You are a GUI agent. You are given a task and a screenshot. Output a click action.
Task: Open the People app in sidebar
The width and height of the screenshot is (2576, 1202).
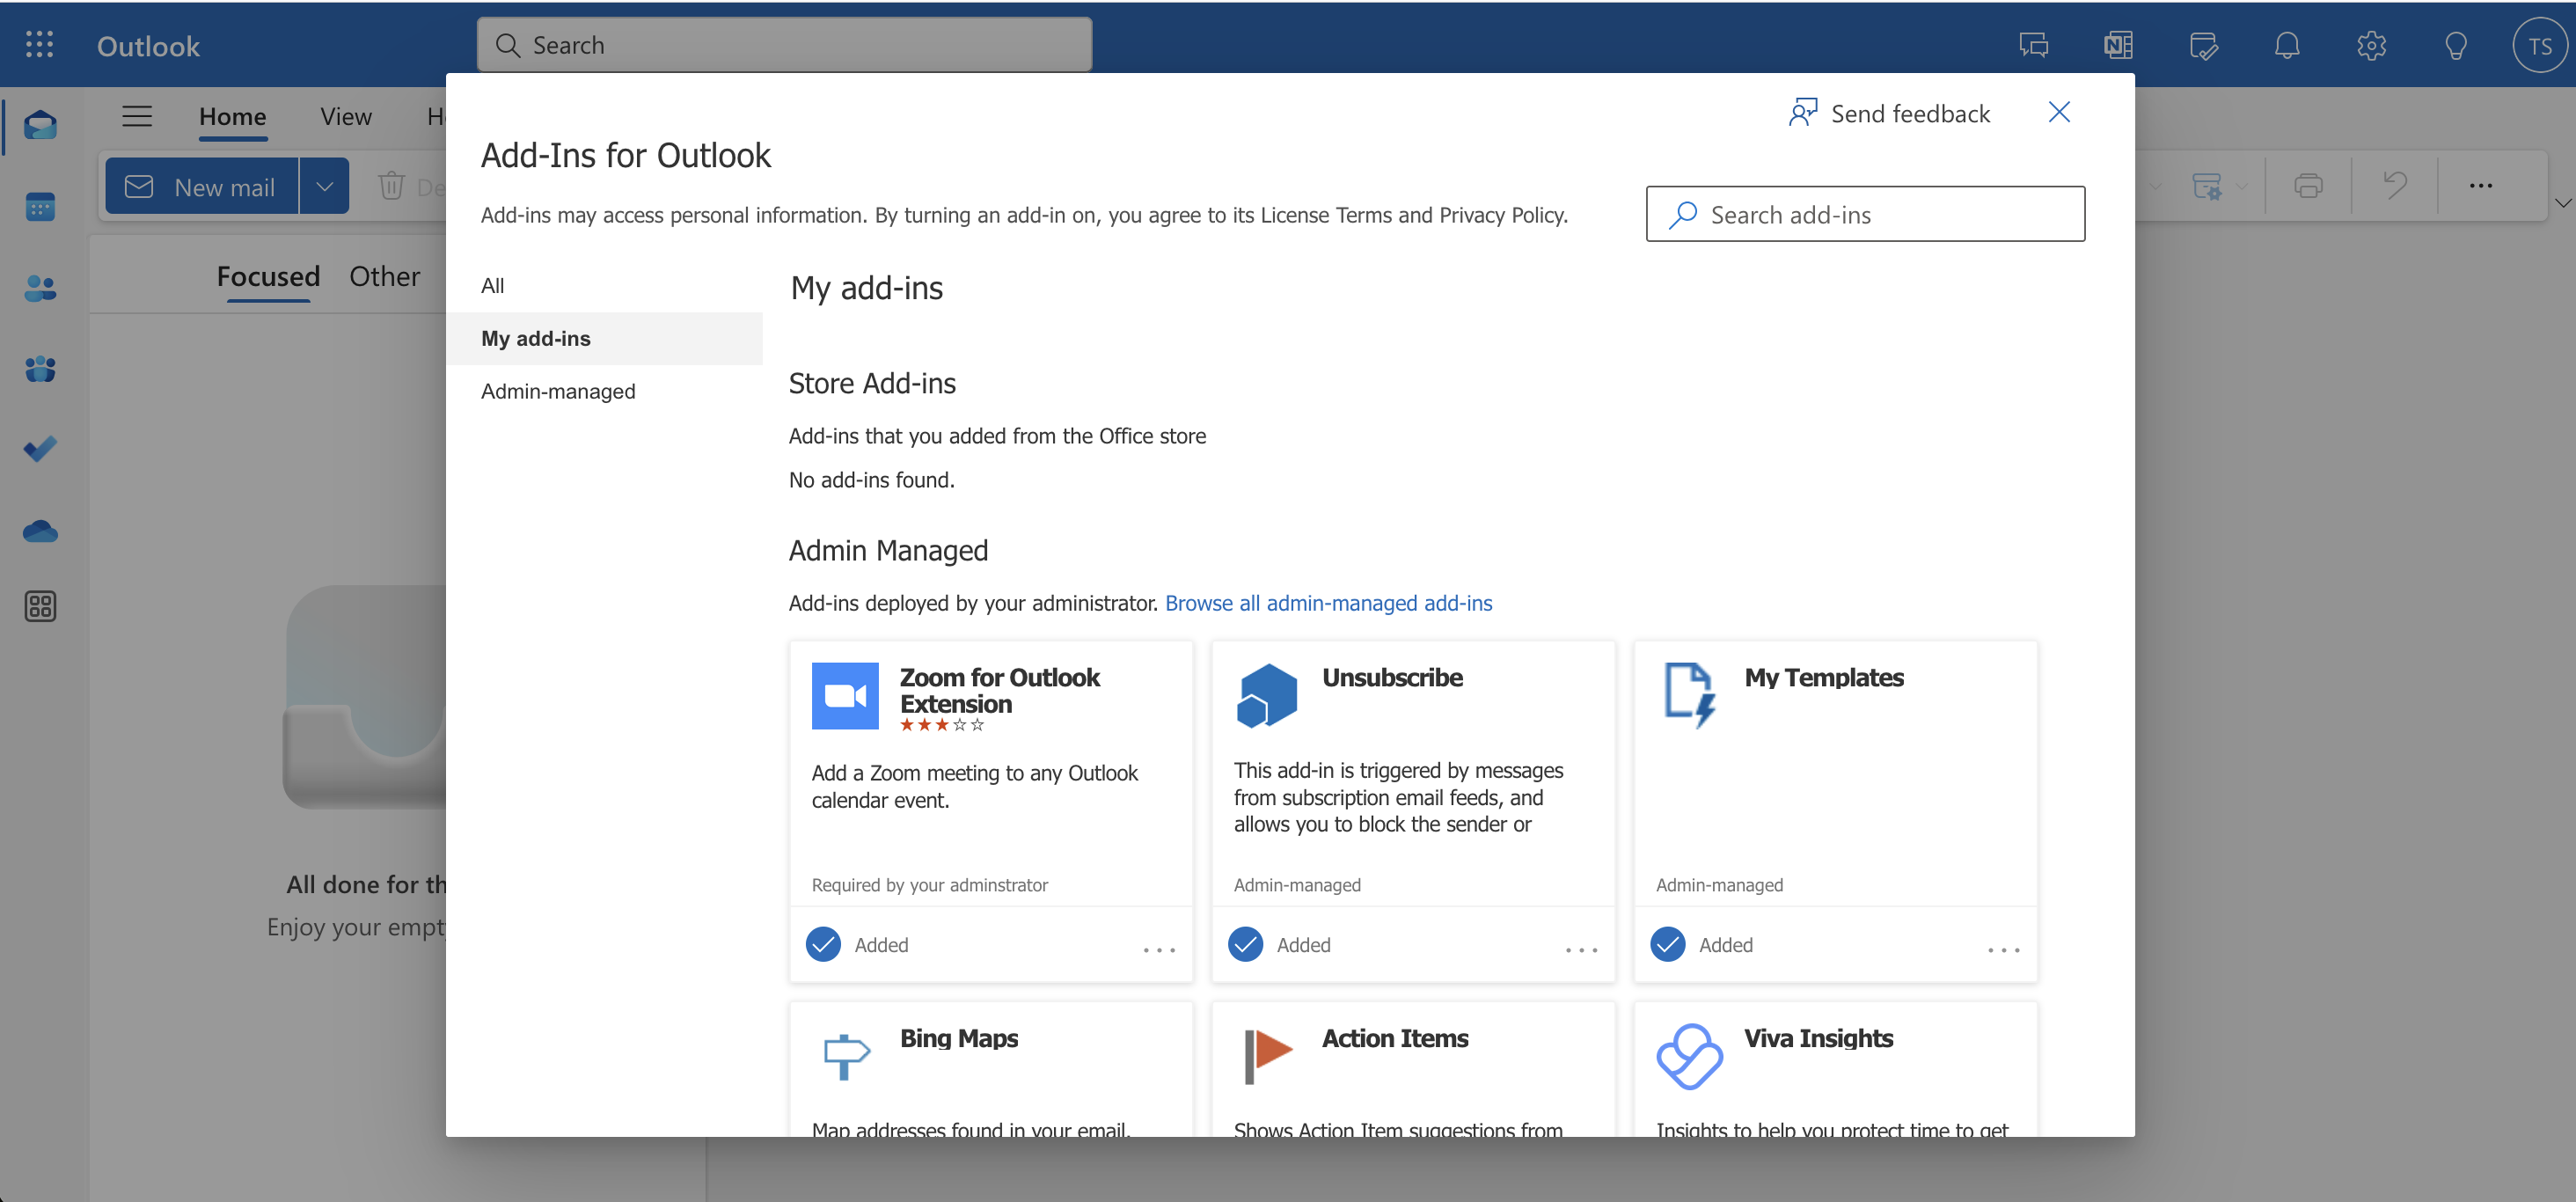[40, 288]
